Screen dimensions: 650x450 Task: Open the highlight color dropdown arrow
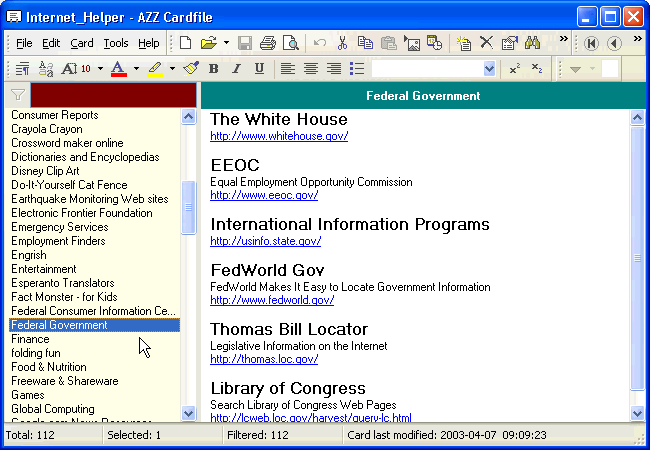(172, 68)
